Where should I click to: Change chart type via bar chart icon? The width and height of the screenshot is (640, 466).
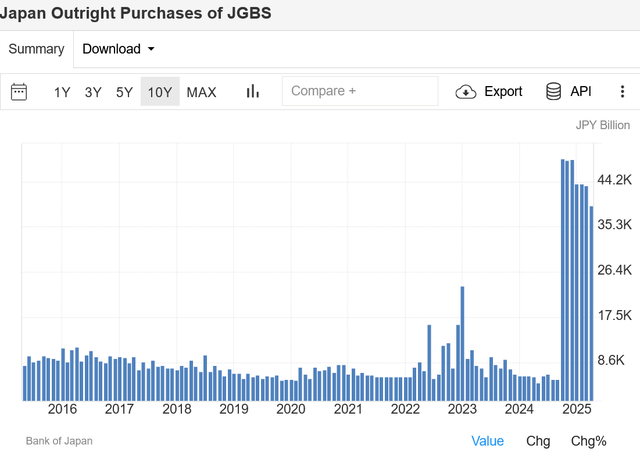click(x=253, y=91)
